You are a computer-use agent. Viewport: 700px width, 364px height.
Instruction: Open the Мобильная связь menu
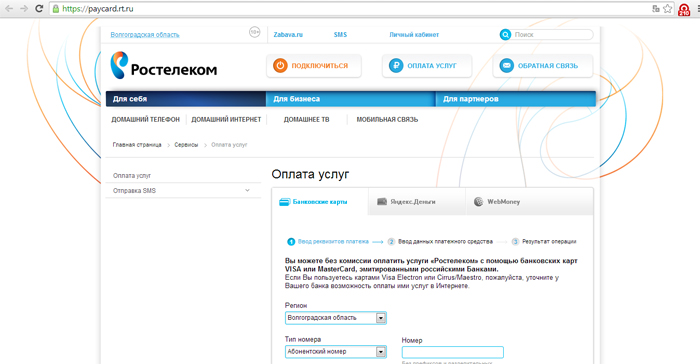(387, 120)
